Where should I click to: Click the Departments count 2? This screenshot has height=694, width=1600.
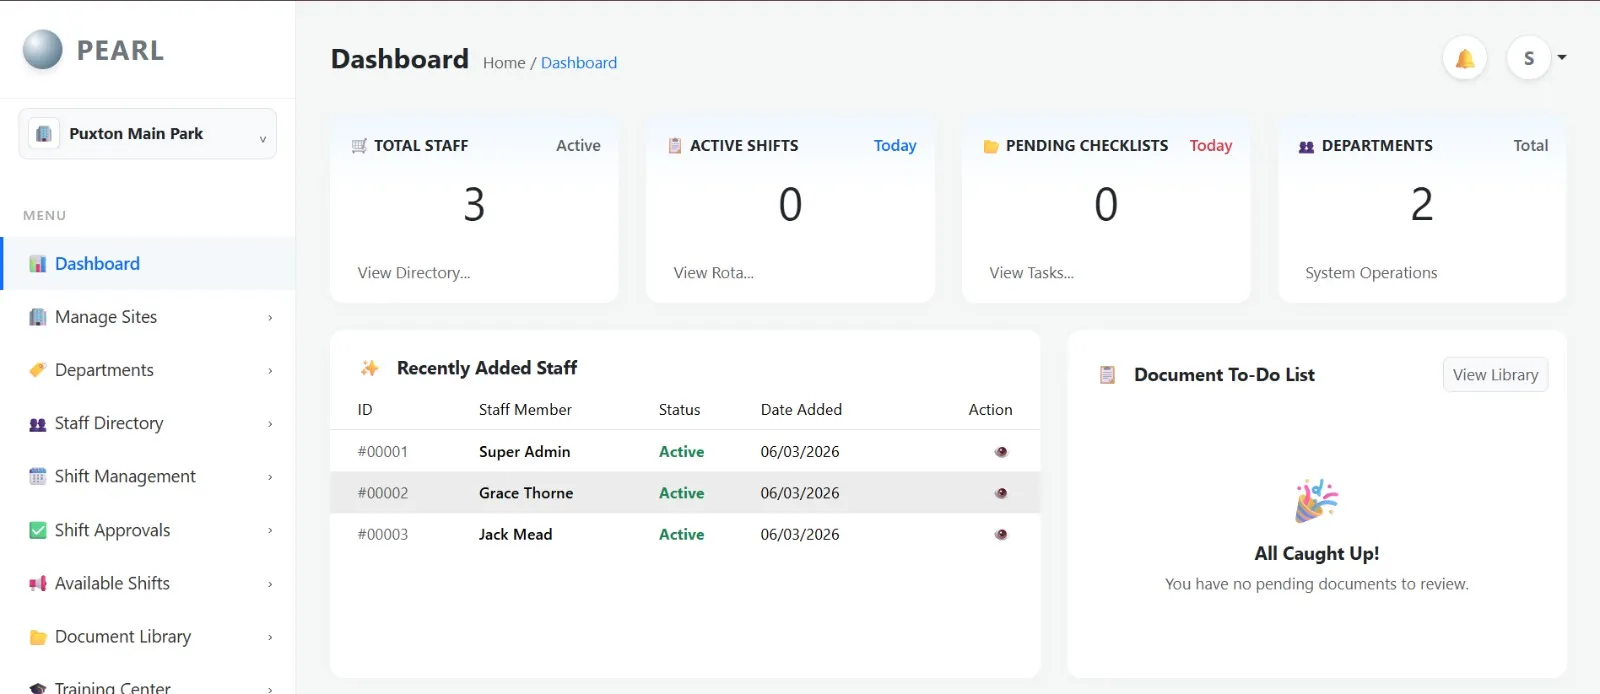[1422, 205]
